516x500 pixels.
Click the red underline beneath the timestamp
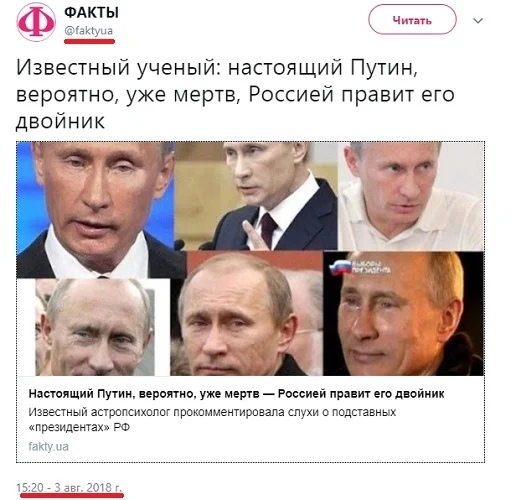point(72,495)
